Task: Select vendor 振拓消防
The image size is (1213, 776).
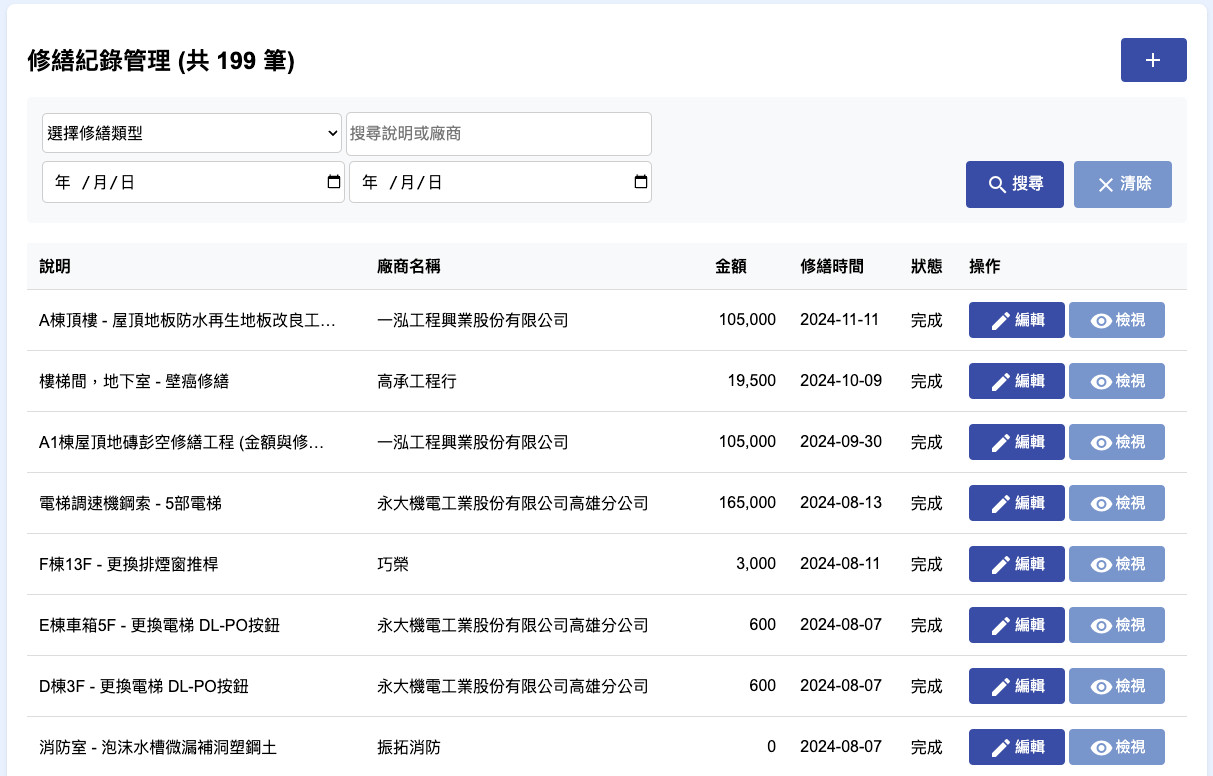Action: [x=409, y=747]
